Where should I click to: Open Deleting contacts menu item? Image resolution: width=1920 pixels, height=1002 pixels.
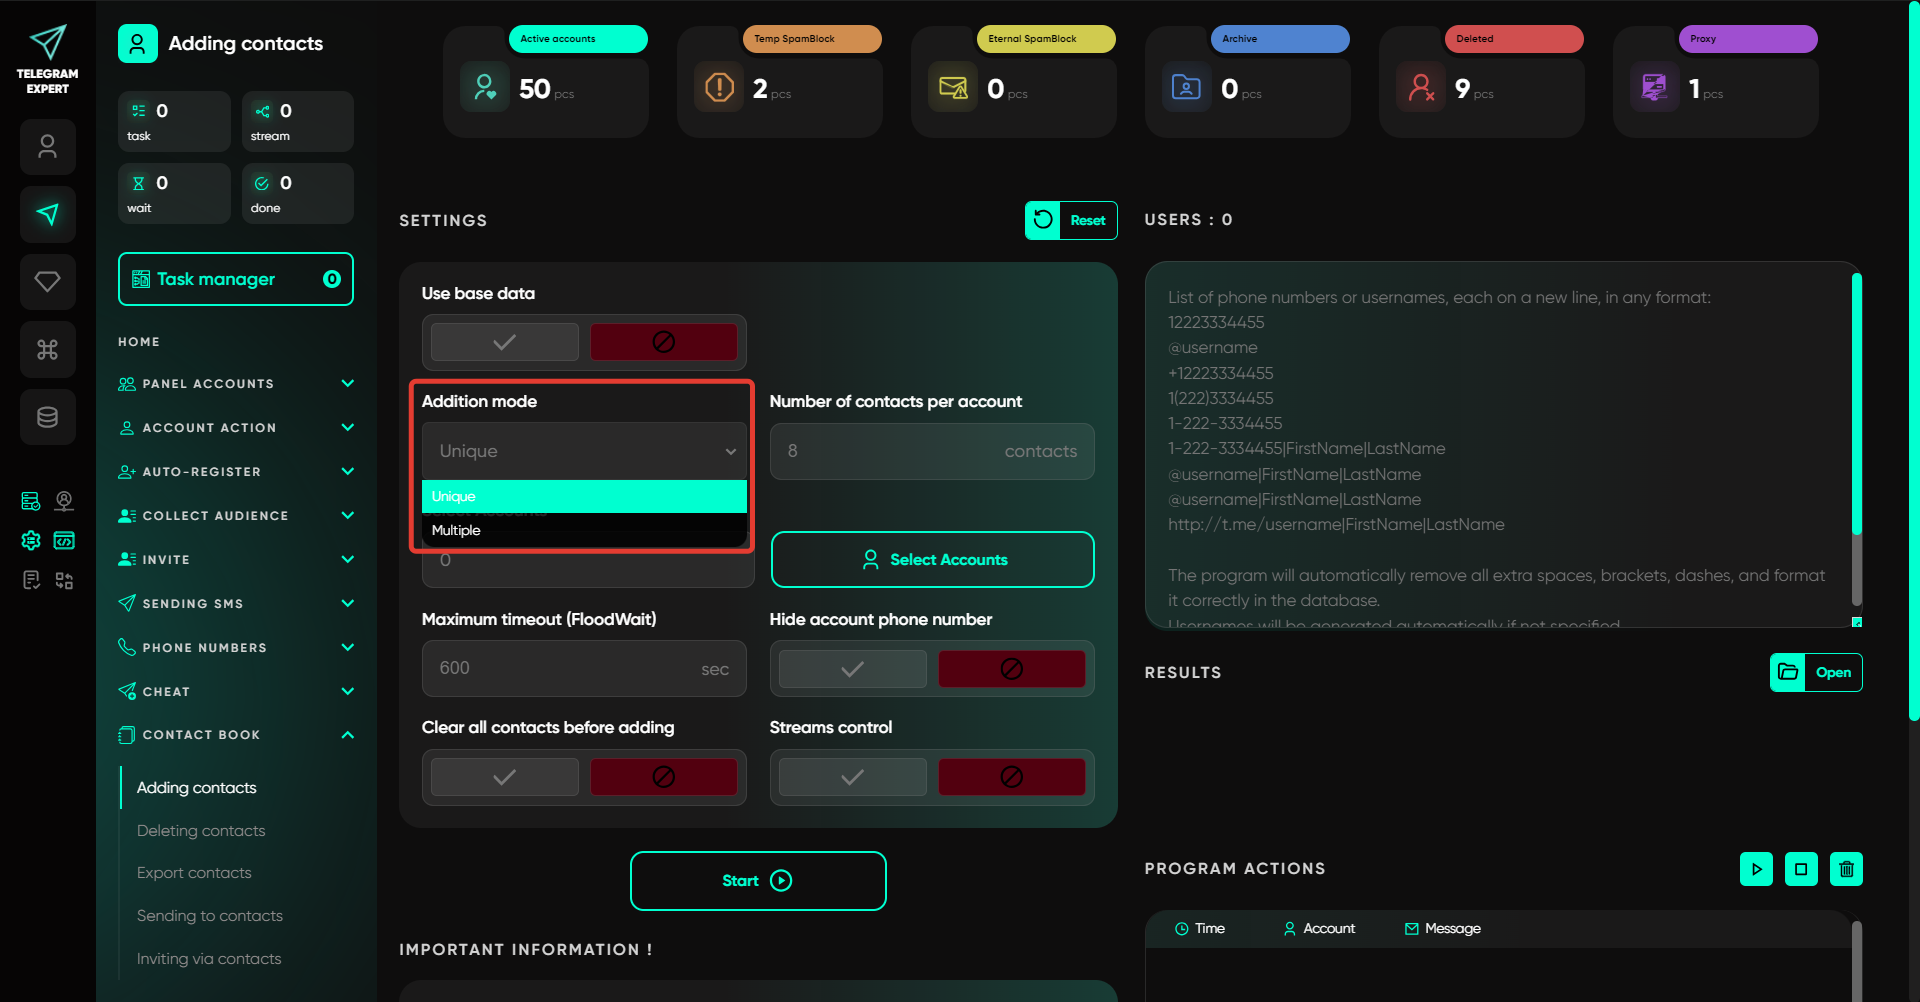[201, 831]
